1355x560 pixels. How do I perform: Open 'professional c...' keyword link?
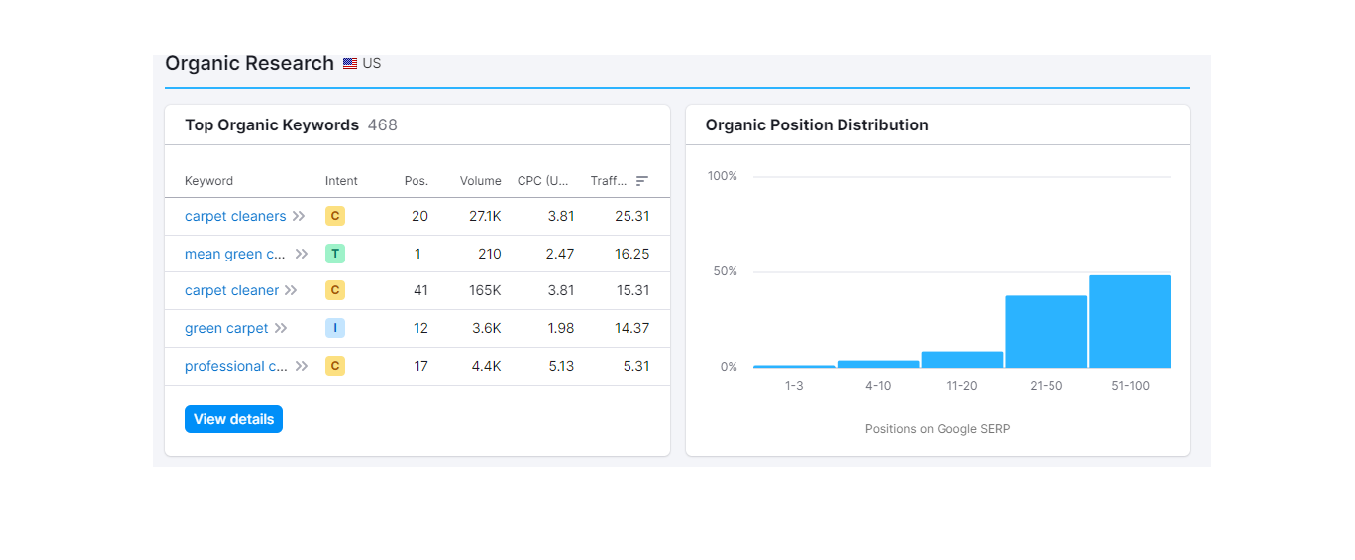(x=236, y=366)
